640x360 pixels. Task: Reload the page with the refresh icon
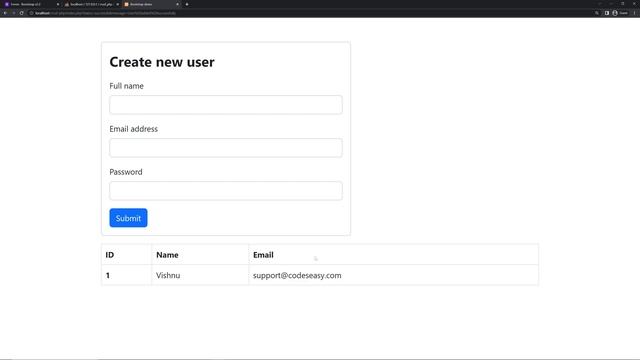(x=22, y=13)
